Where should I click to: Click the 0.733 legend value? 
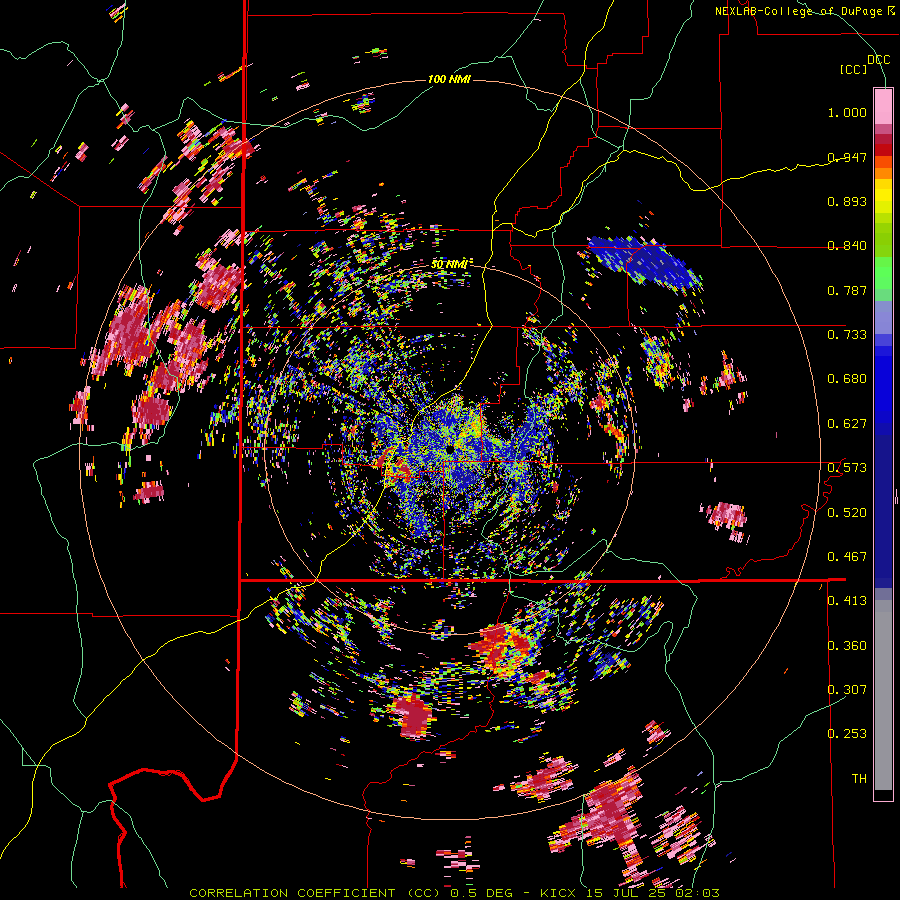pyautogui.click(x=847, y=335)
